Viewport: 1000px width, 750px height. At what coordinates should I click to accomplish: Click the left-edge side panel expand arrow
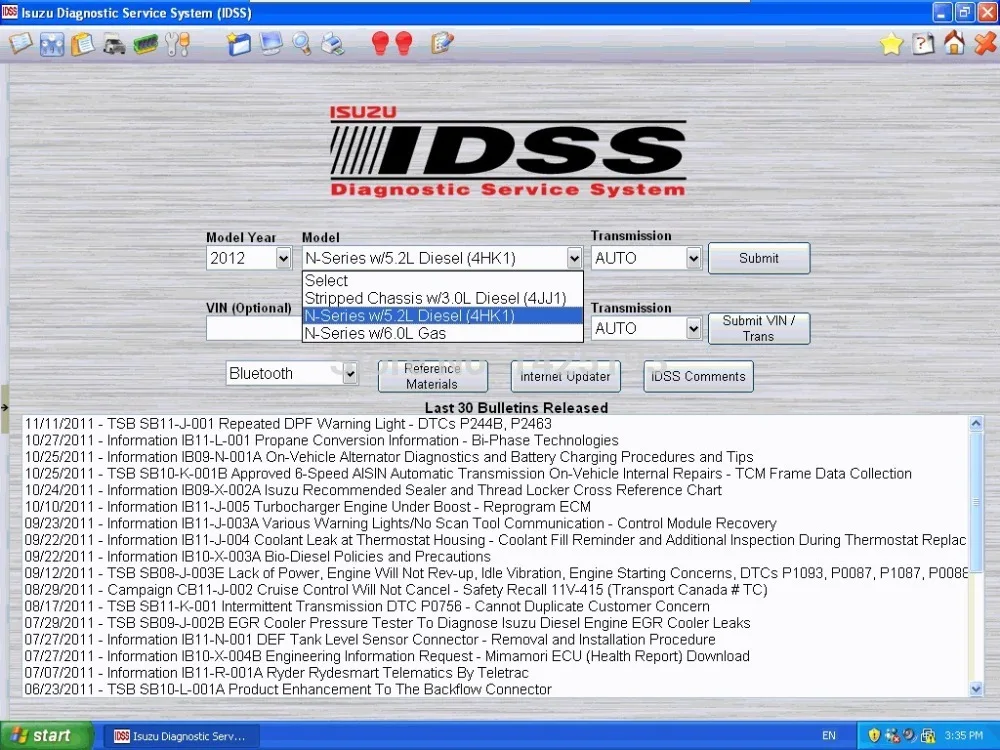pos(4,408)
